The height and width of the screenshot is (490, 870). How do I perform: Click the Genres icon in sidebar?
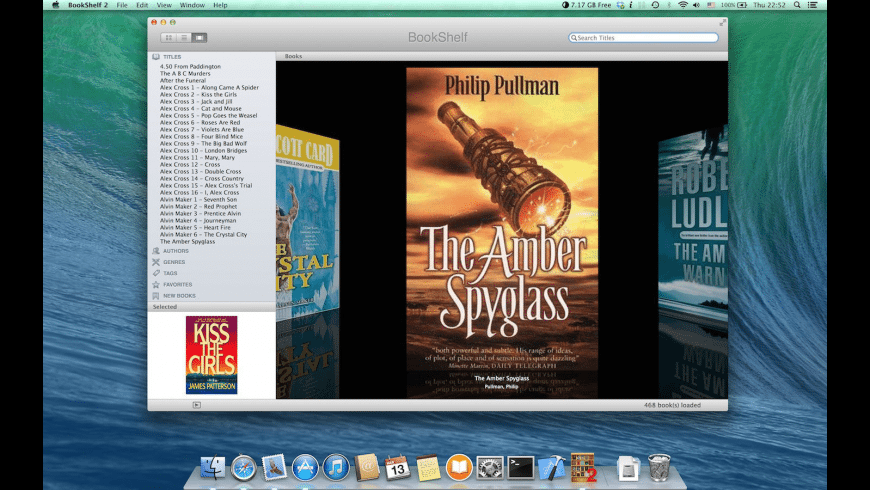[156, 262]
